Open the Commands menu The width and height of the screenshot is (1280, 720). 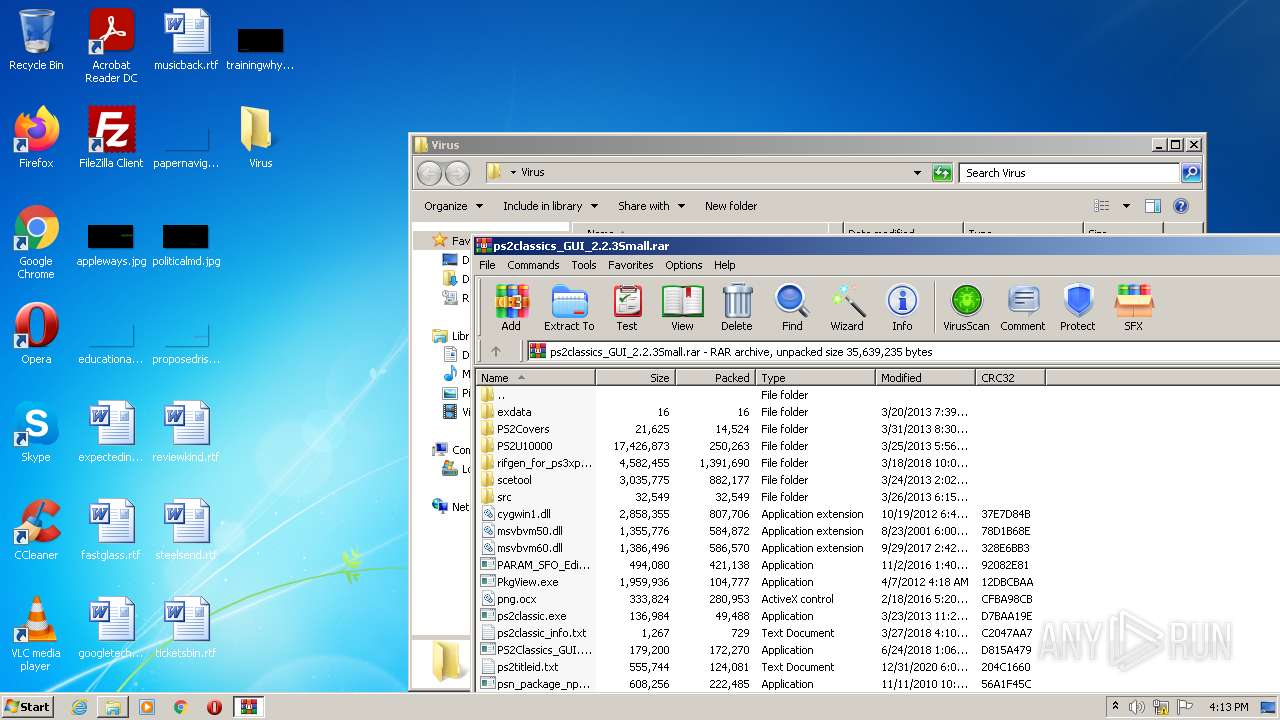(533, 265)
